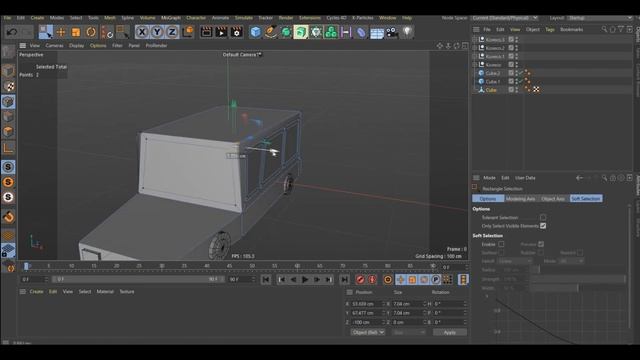Select the orange Cube object row
Screen dimensions: 640x360
(x=491, y=90)
